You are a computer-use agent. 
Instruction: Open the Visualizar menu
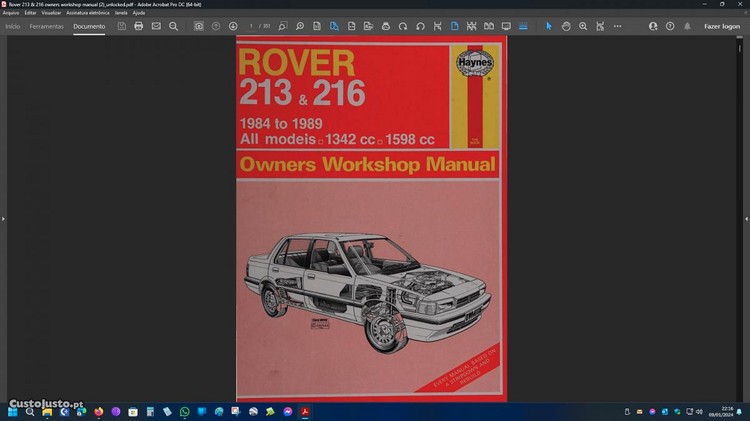(51, 13)
